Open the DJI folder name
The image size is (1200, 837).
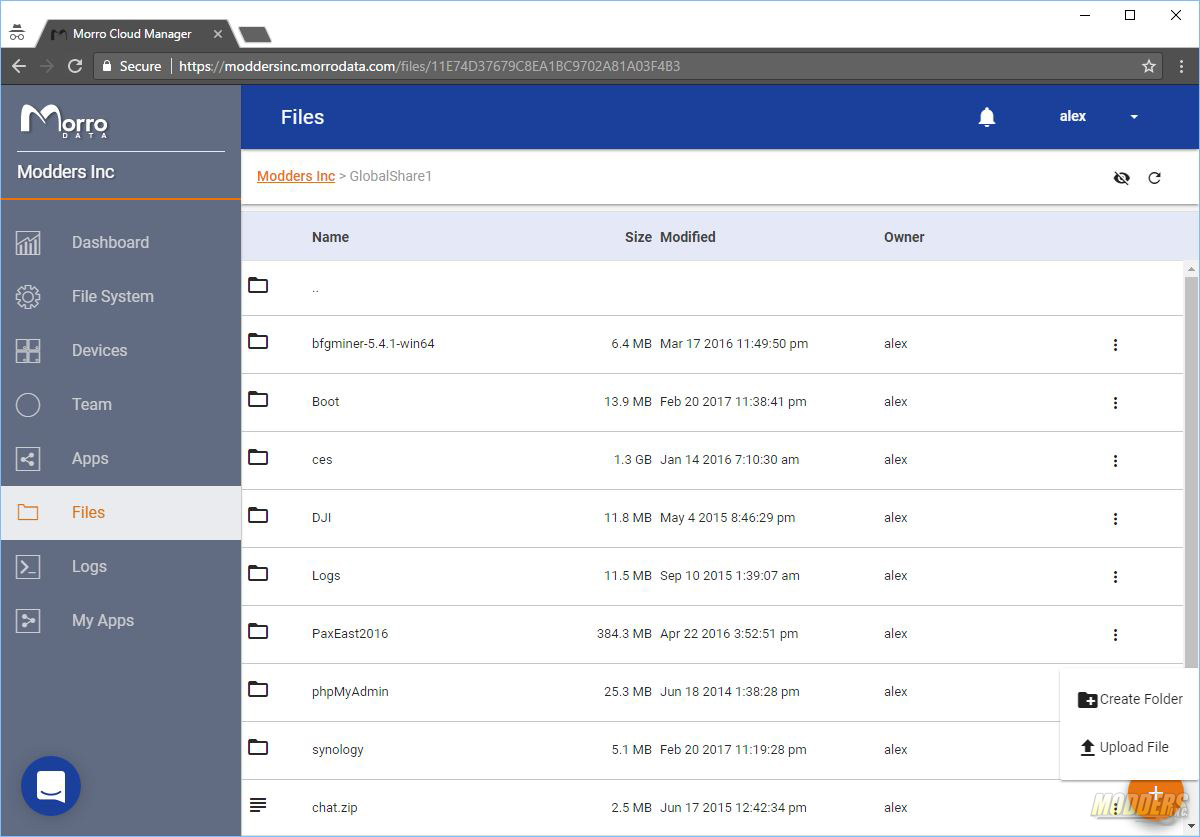click(x=321, y=518)
